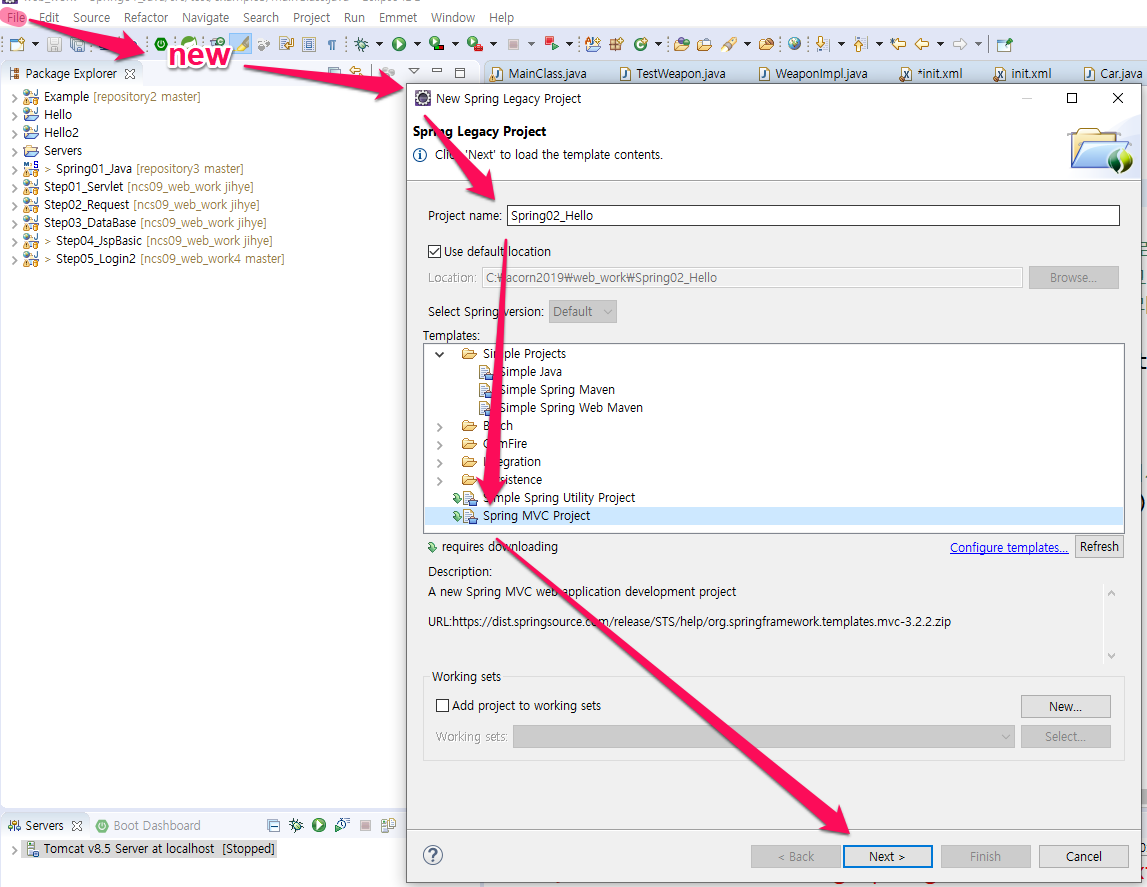Expand the Tomcat v8.5 Server node
The width and height of the screenshot is (1147, 887).
pos(14,849)
